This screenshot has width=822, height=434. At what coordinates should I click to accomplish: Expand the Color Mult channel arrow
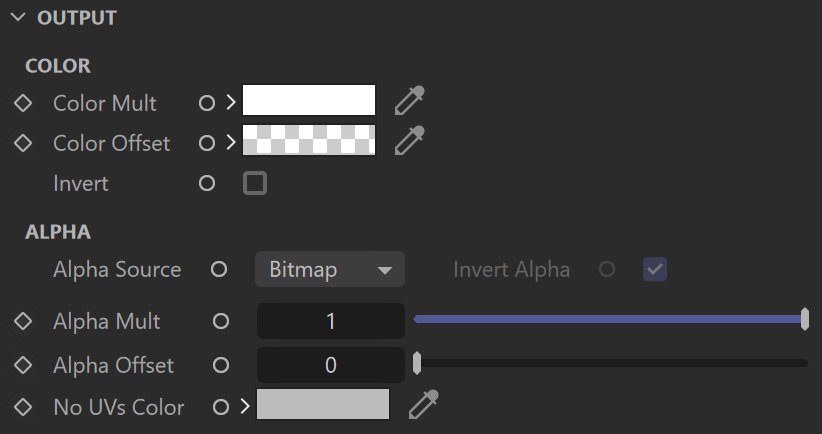[231, 103]
